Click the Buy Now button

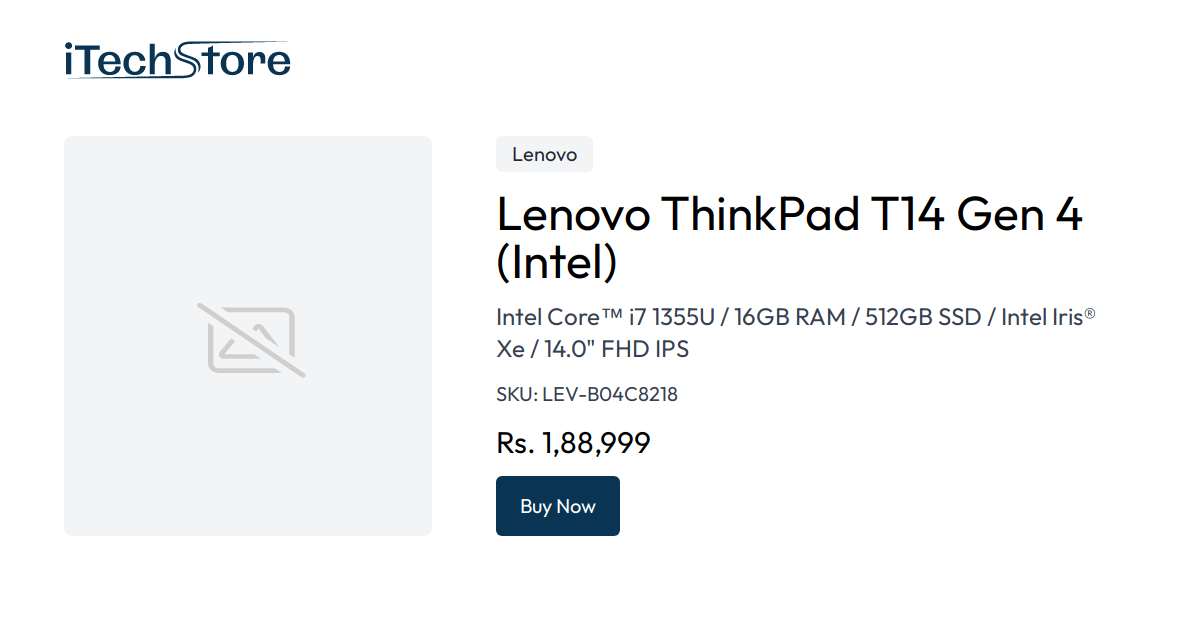point(557,506)
